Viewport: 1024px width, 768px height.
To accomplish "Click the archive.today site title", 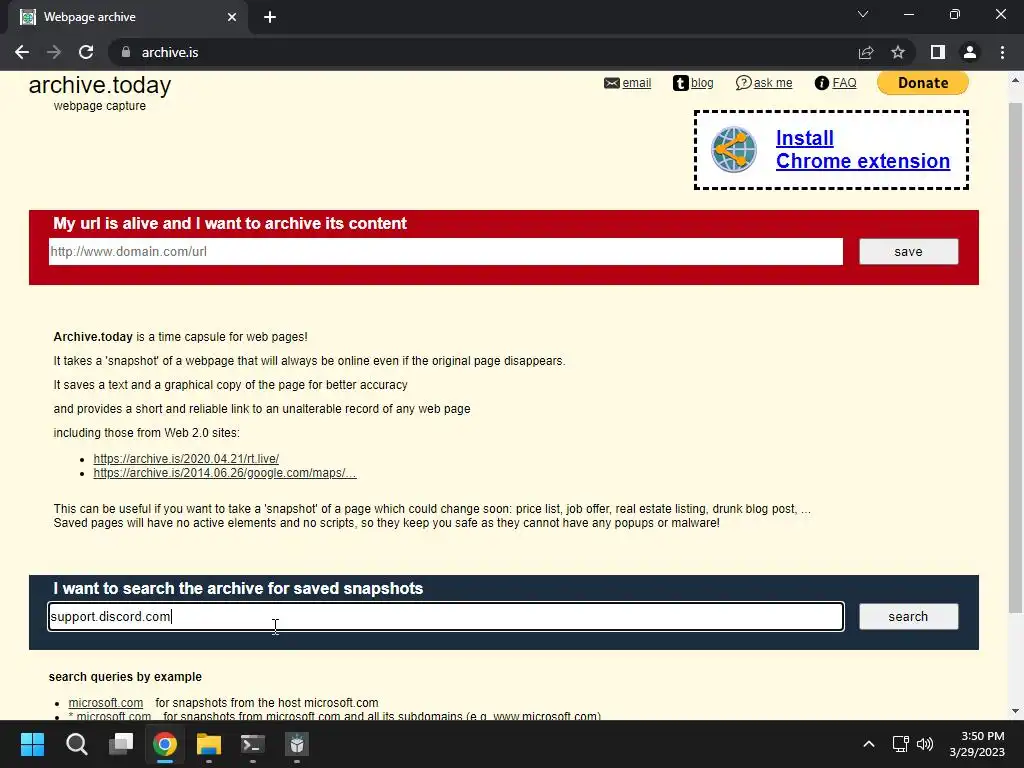I will [100, 85].
